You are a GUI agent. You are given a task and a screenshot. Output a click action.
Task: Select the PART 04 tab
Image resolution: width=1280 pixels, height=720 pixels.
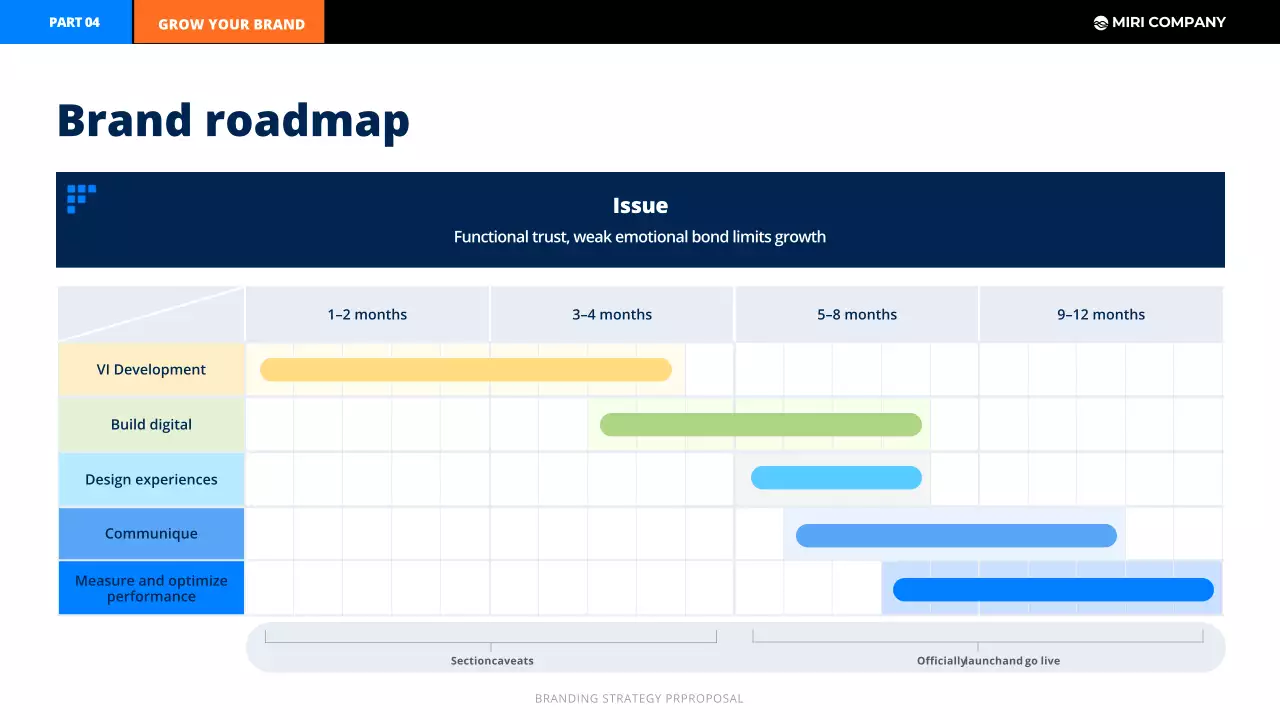point(74,22)
